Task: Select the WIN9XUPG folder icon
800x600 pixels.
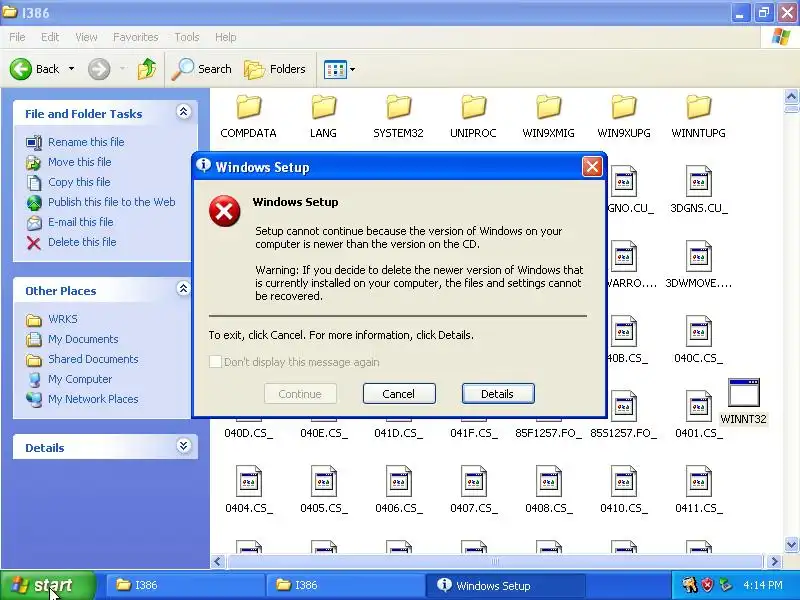Action: 623,107
